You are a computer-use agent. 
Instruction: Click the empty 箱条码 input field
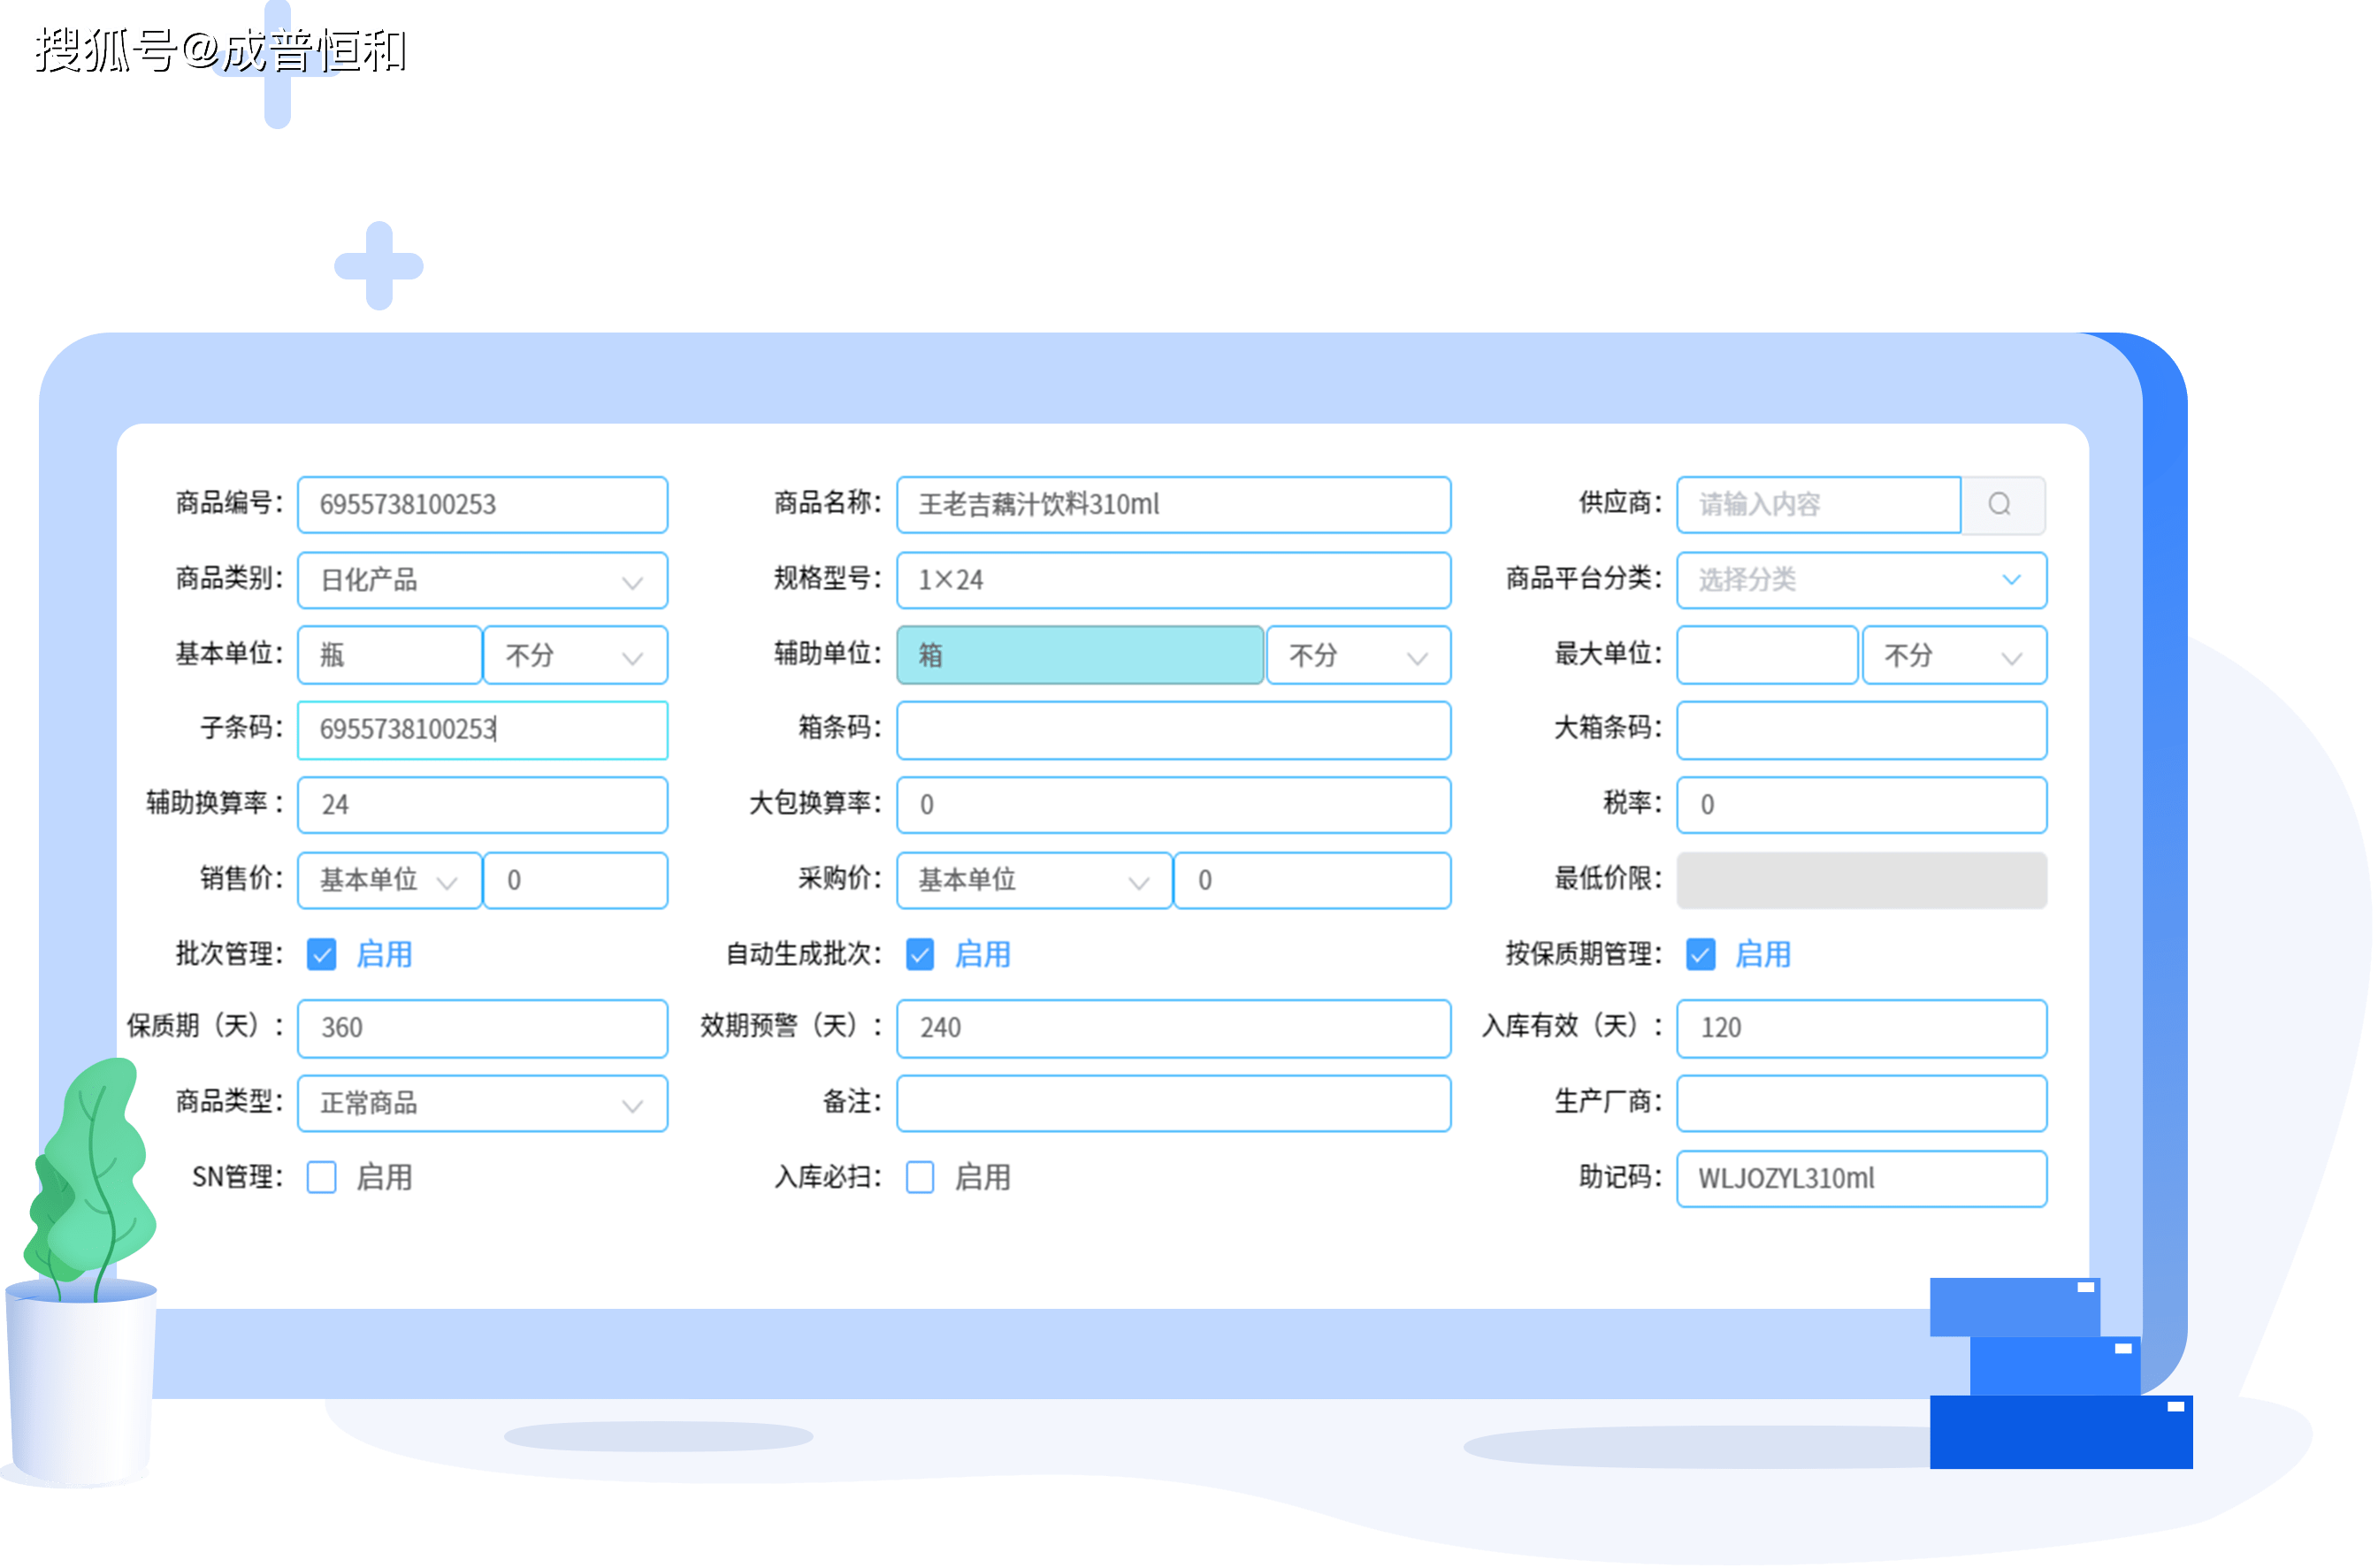click(x=1173, y=730)
